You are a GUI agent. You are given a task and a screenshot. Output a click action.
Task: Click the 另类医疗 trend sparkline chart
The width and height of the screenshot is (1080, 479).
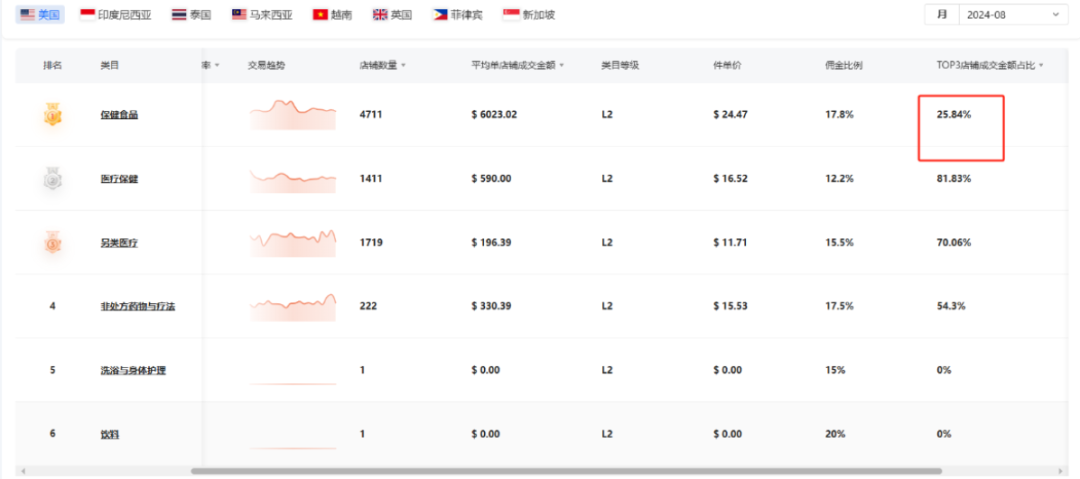click(x=293, y=243)
